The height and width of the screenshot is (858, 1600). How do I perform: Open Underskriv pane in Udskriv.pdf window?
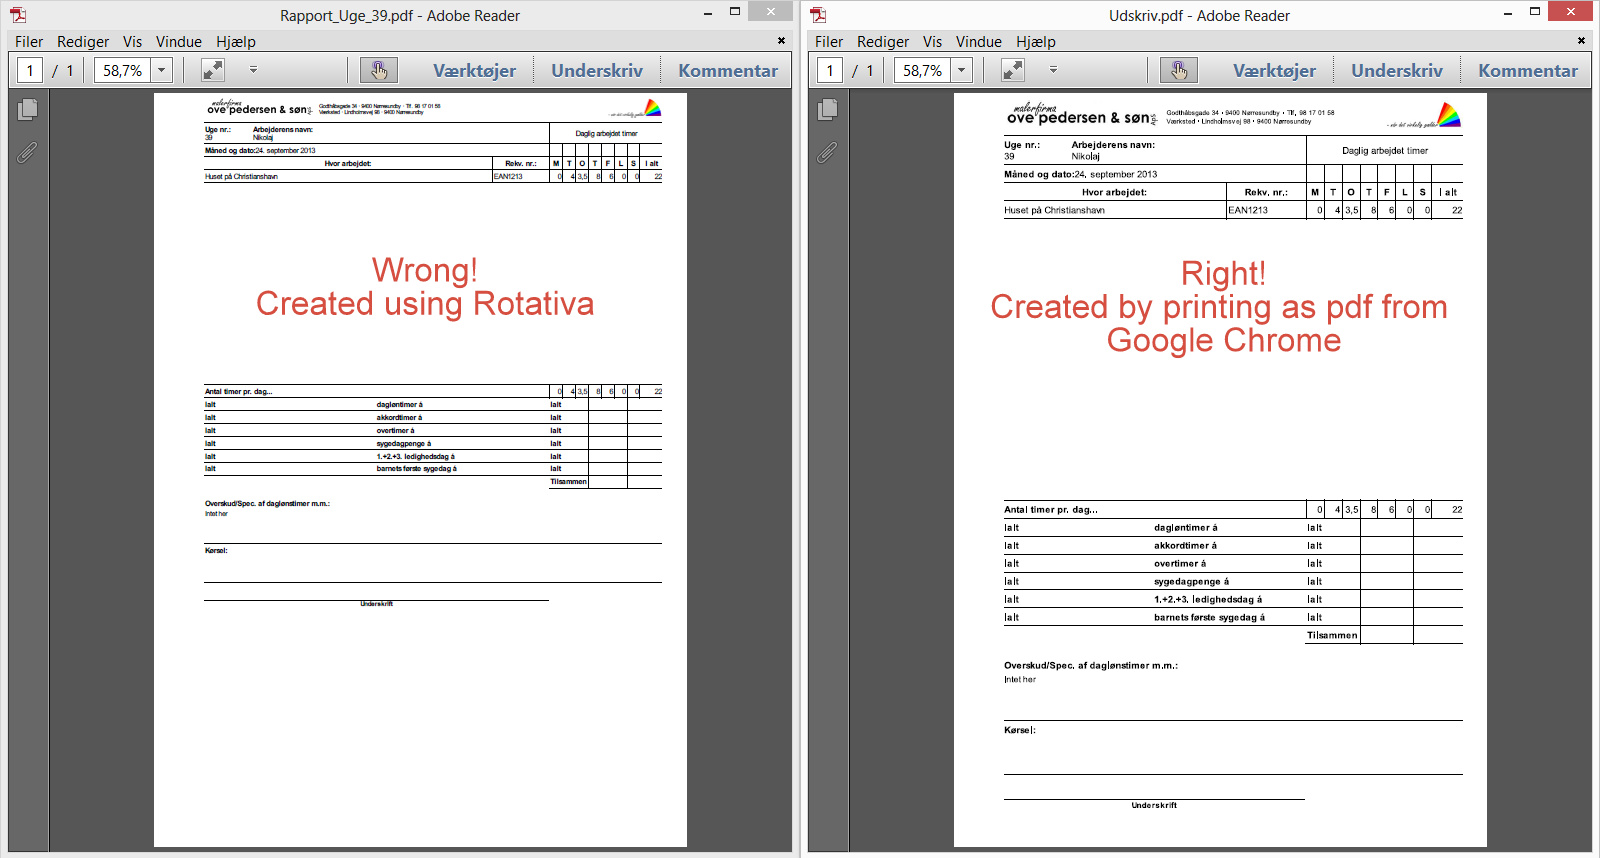click(x=1397, y=71)
